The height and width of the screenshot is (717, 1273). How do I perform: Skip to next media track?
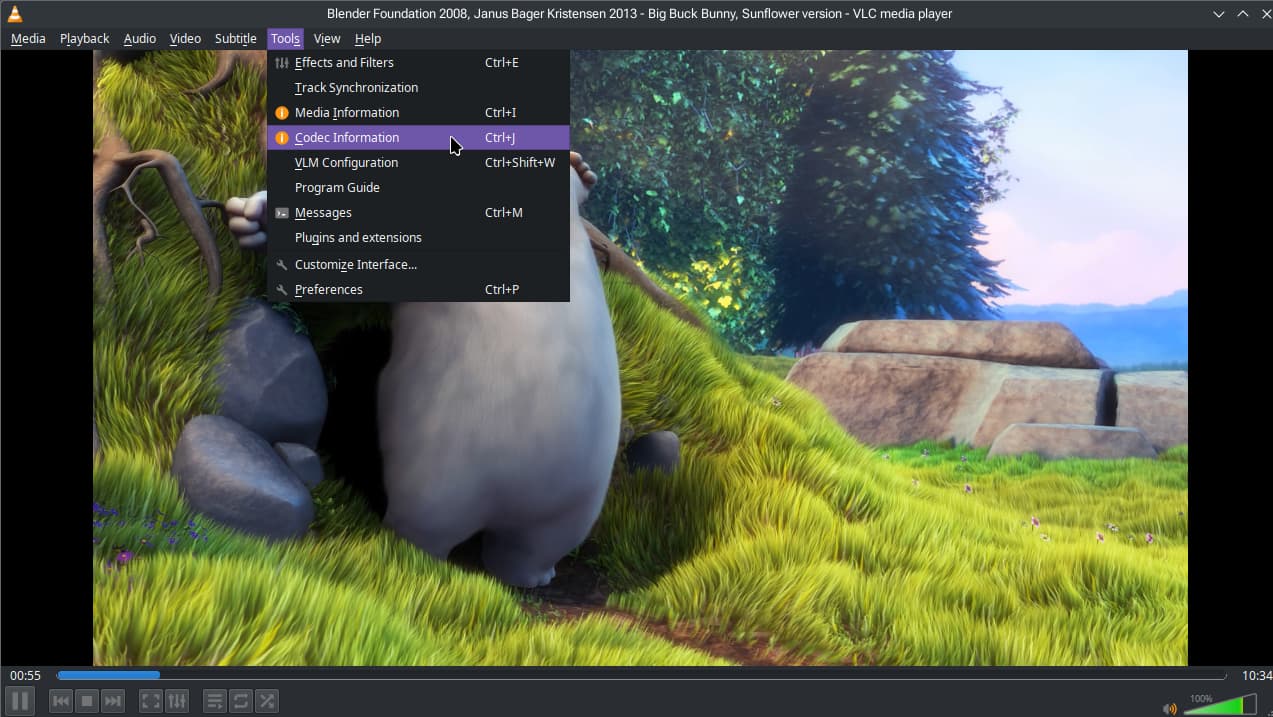pyautogui.click(x=113, y=701)
